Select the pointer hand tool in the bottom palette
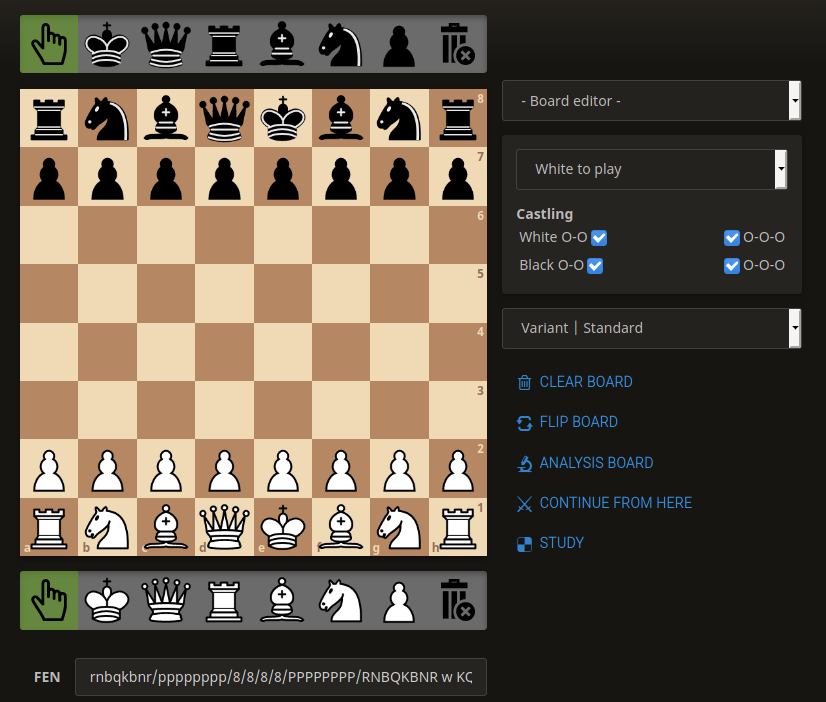 click(48, 600)
